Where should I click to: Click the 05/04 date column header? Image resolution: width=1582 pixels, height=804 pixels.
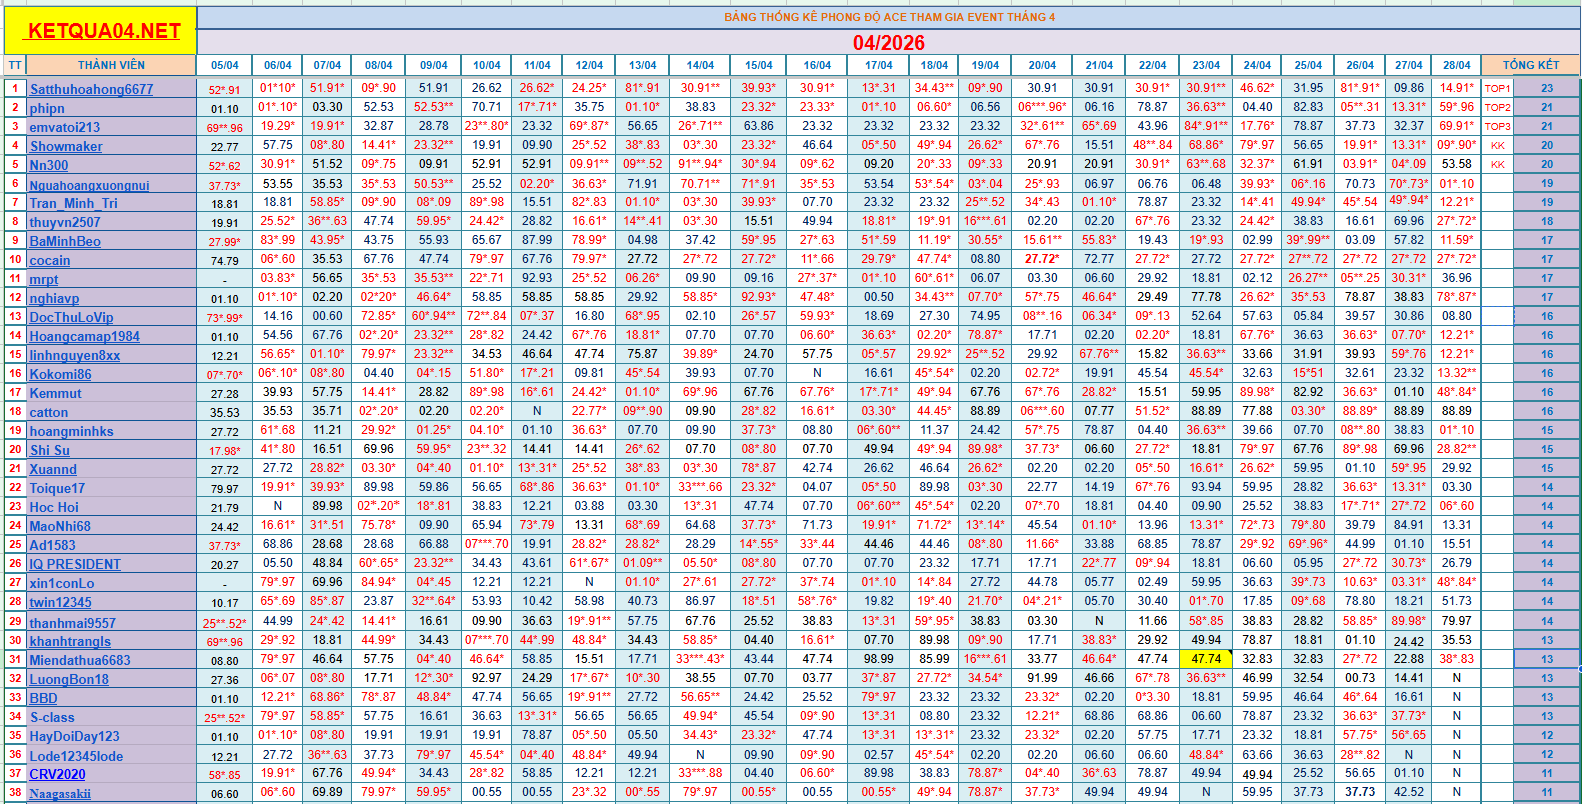click(x=225, y=65)
